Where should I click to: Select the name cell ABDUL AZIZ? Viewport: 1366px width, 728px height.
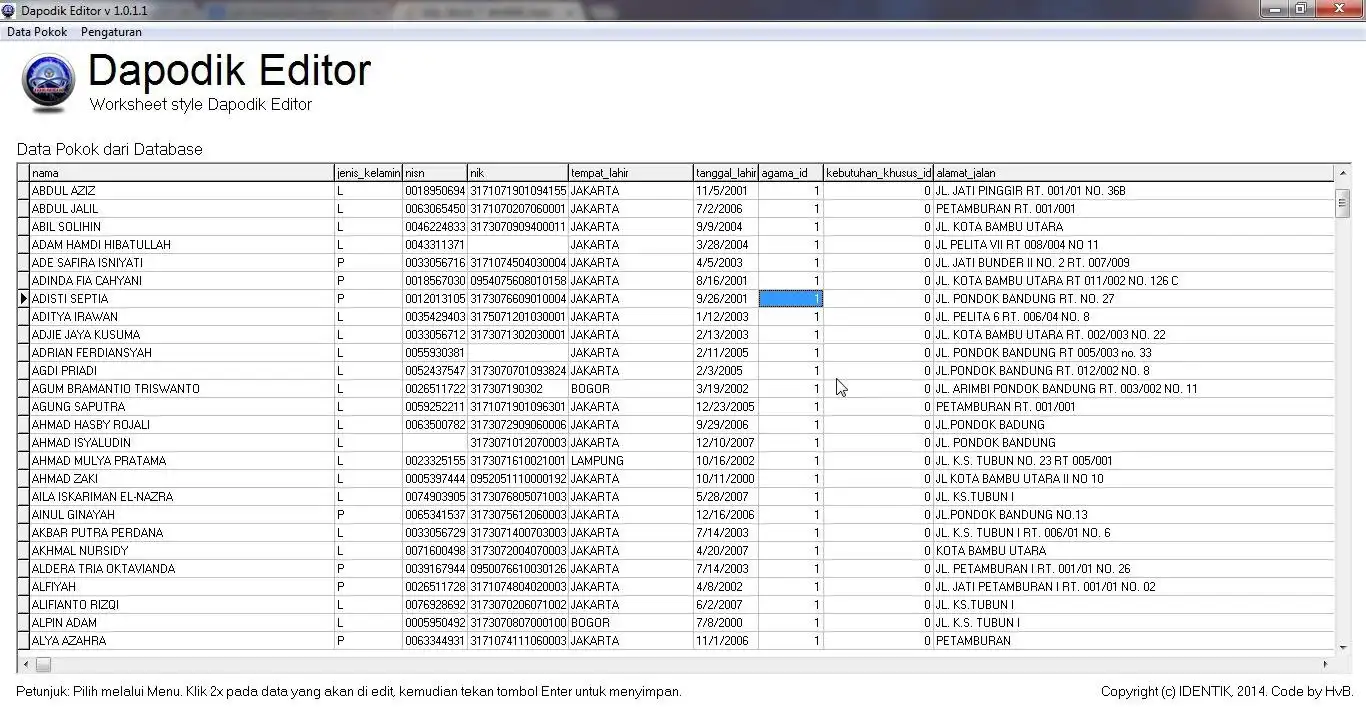182,191
